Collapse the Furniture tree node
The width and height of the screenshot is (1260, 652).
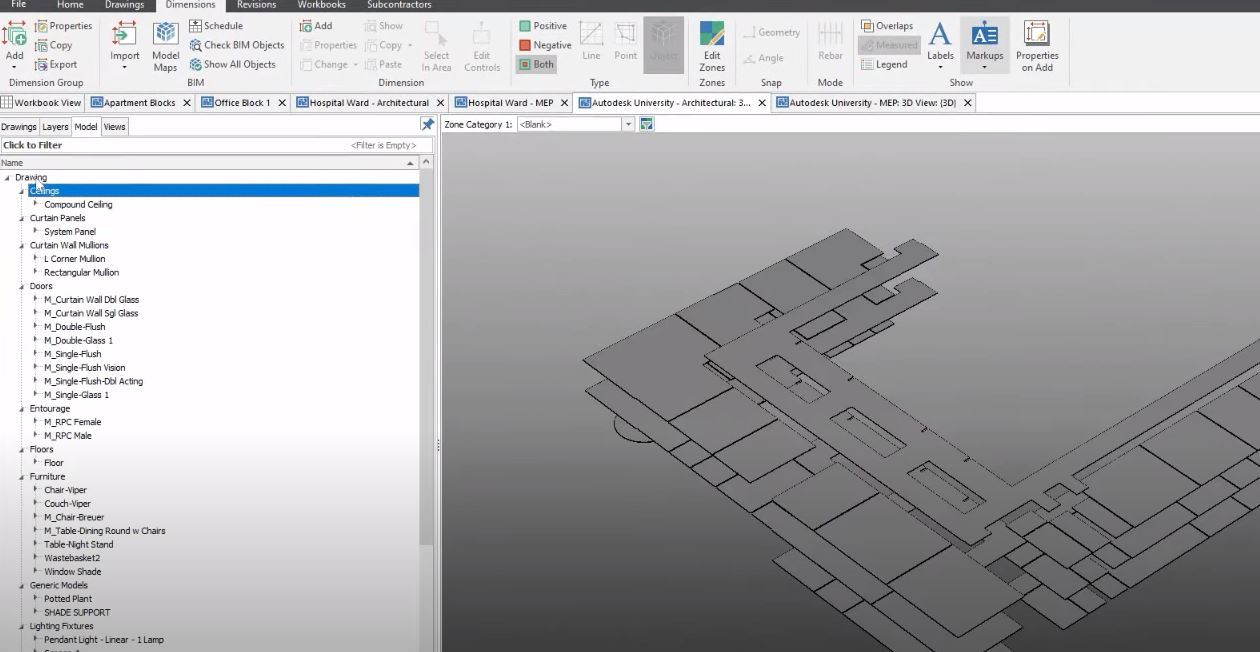pyautogui.click(x=22, y=477)
